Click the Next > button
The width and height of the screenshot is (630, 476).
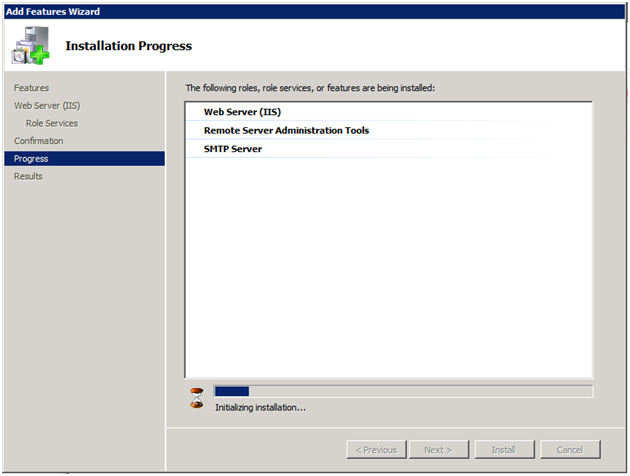[439, 450]
